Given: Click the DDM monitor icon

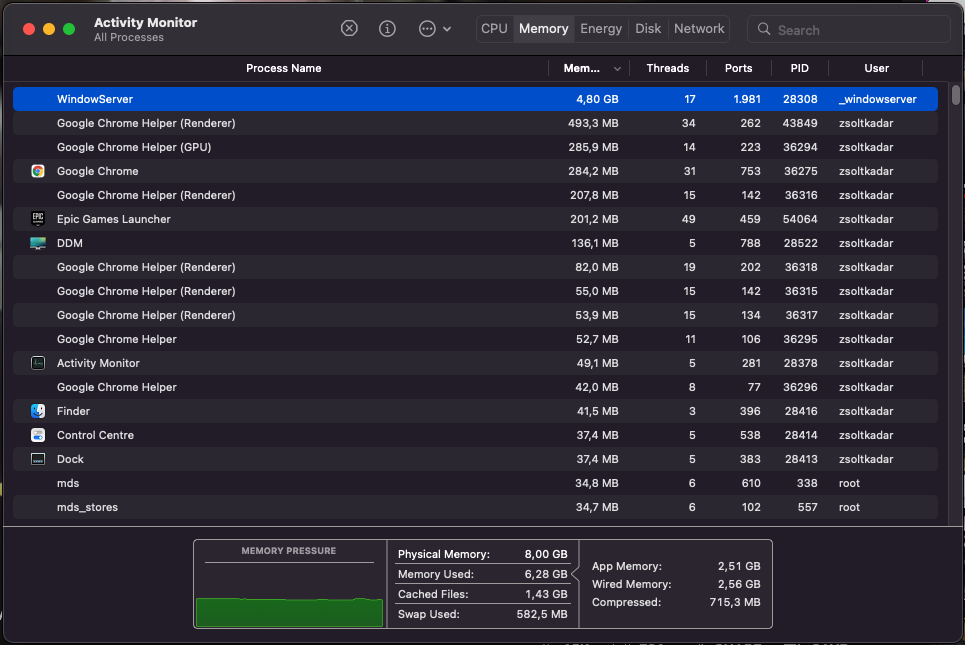Looking at the screenshot, I should click(38, 243).
